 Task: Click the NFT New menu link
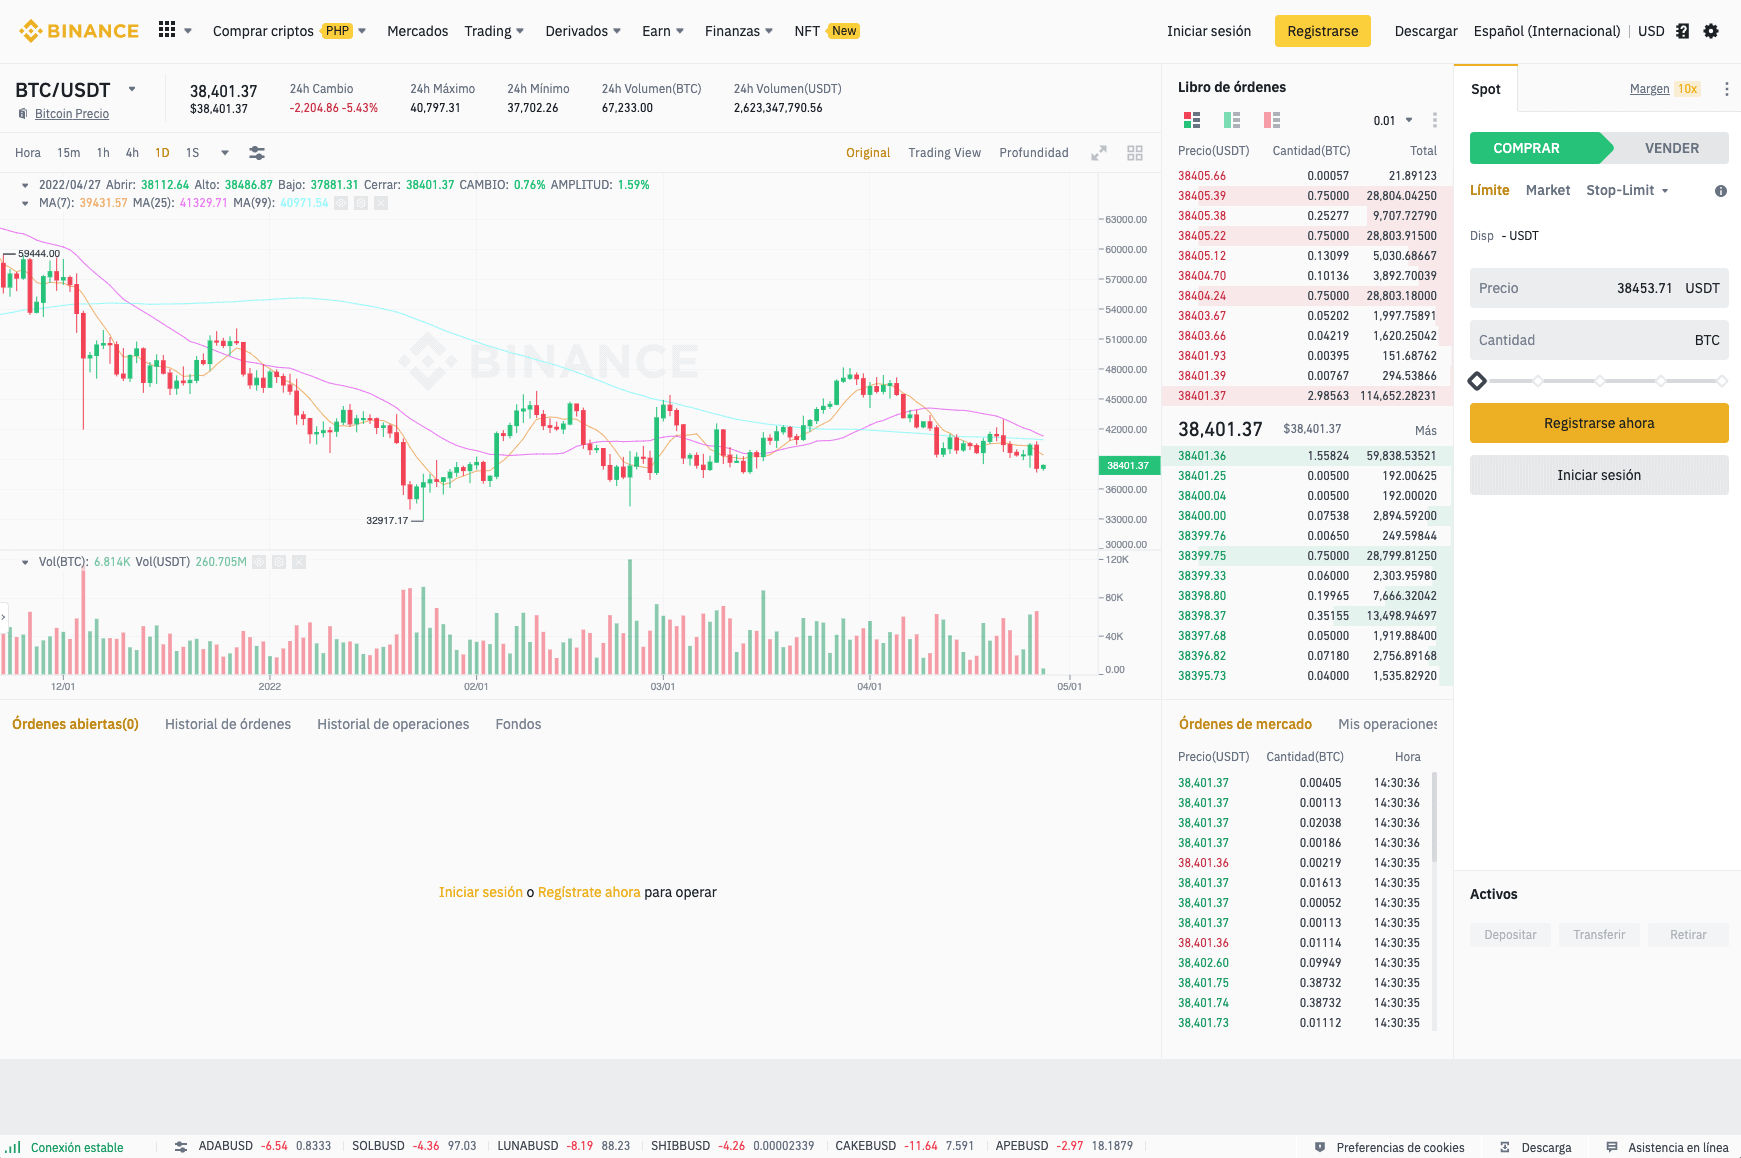827,31
